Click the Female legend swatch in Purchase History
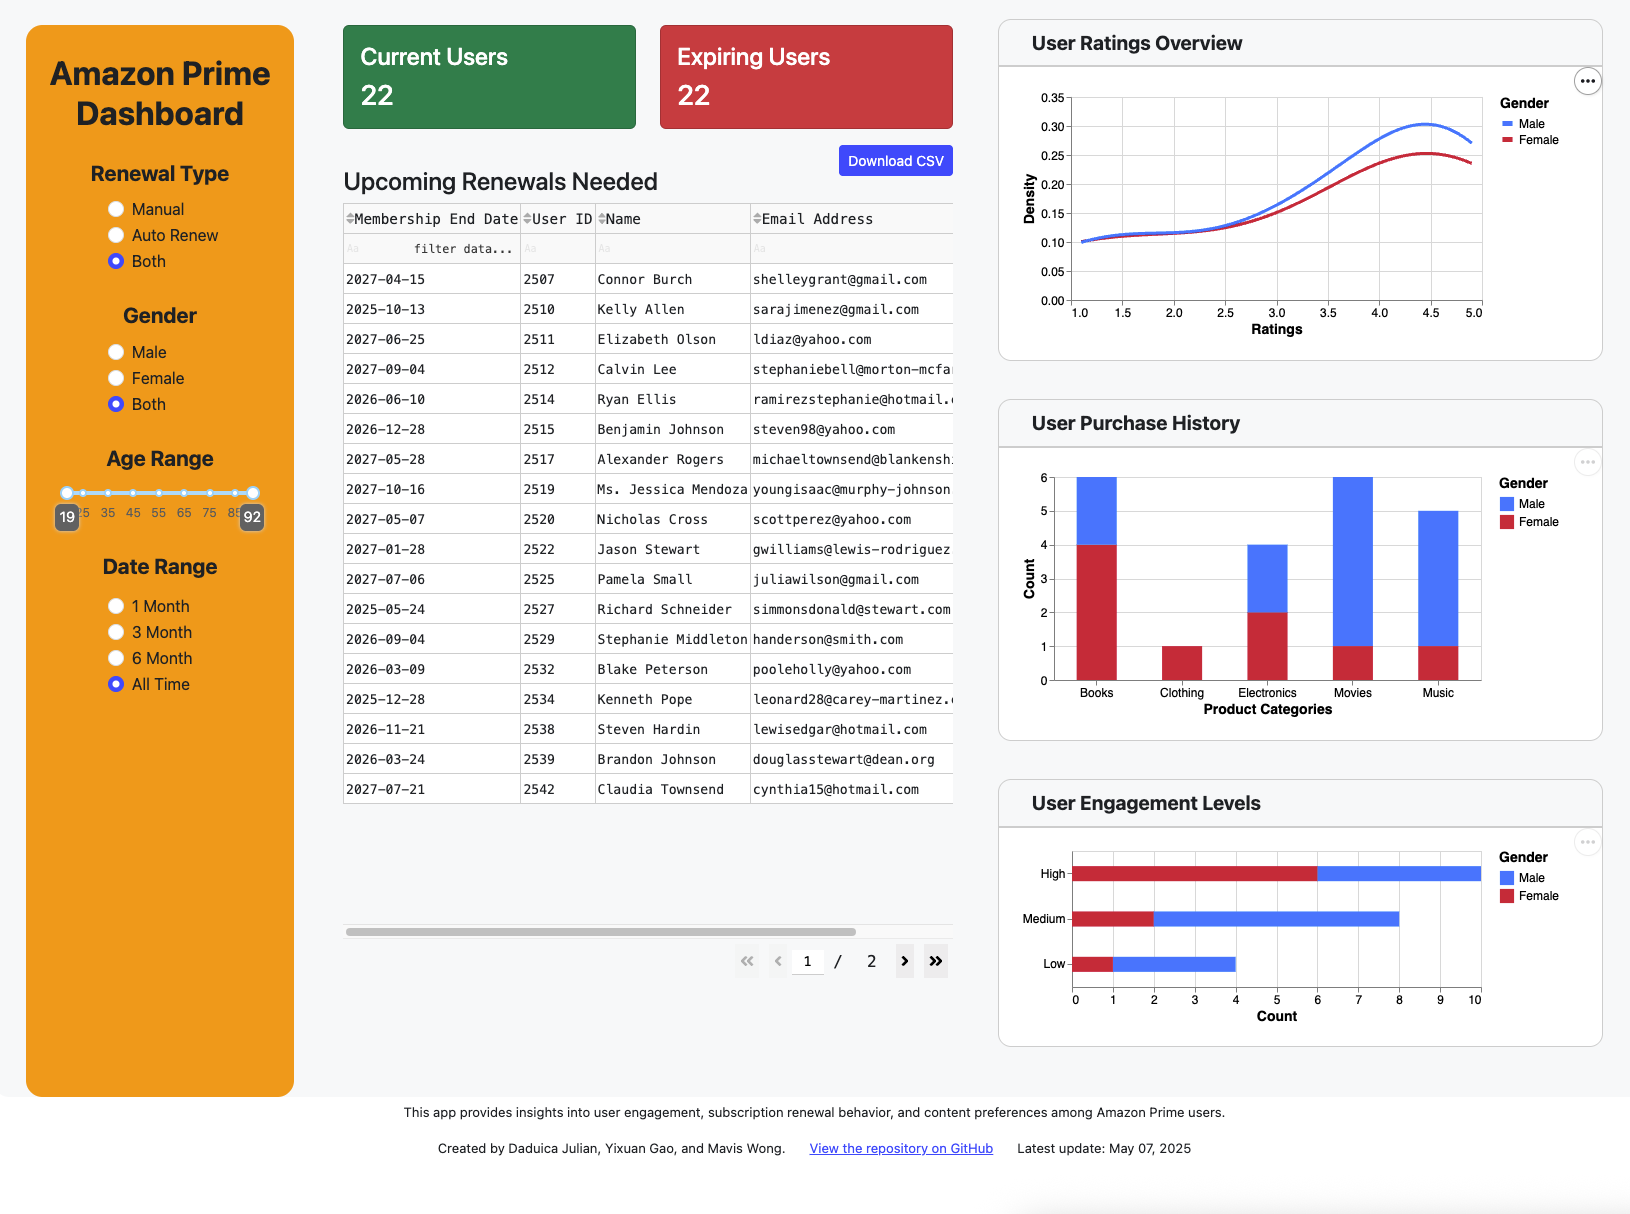1630x1214 pixels. pos(1507,522)
